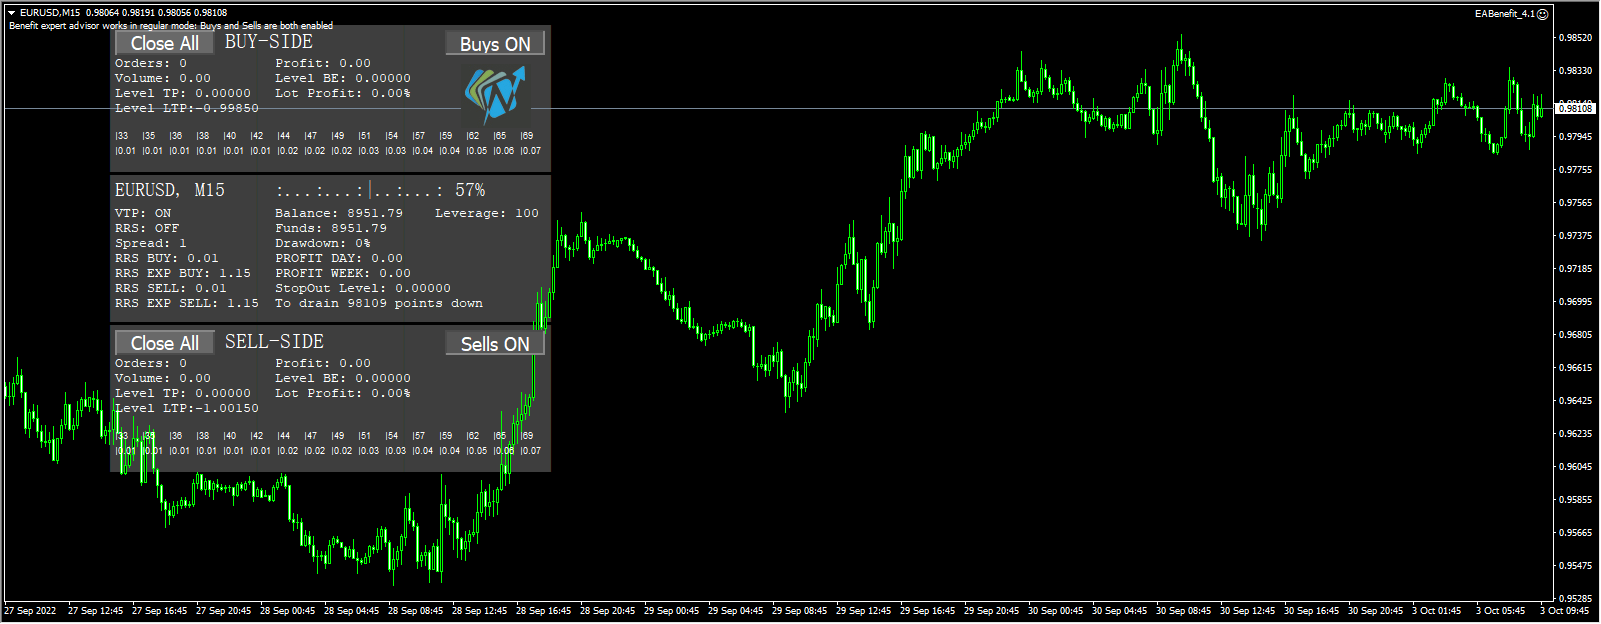
Task: Click Close All in the SELL-SIDE panel
Action: [165, 343]
